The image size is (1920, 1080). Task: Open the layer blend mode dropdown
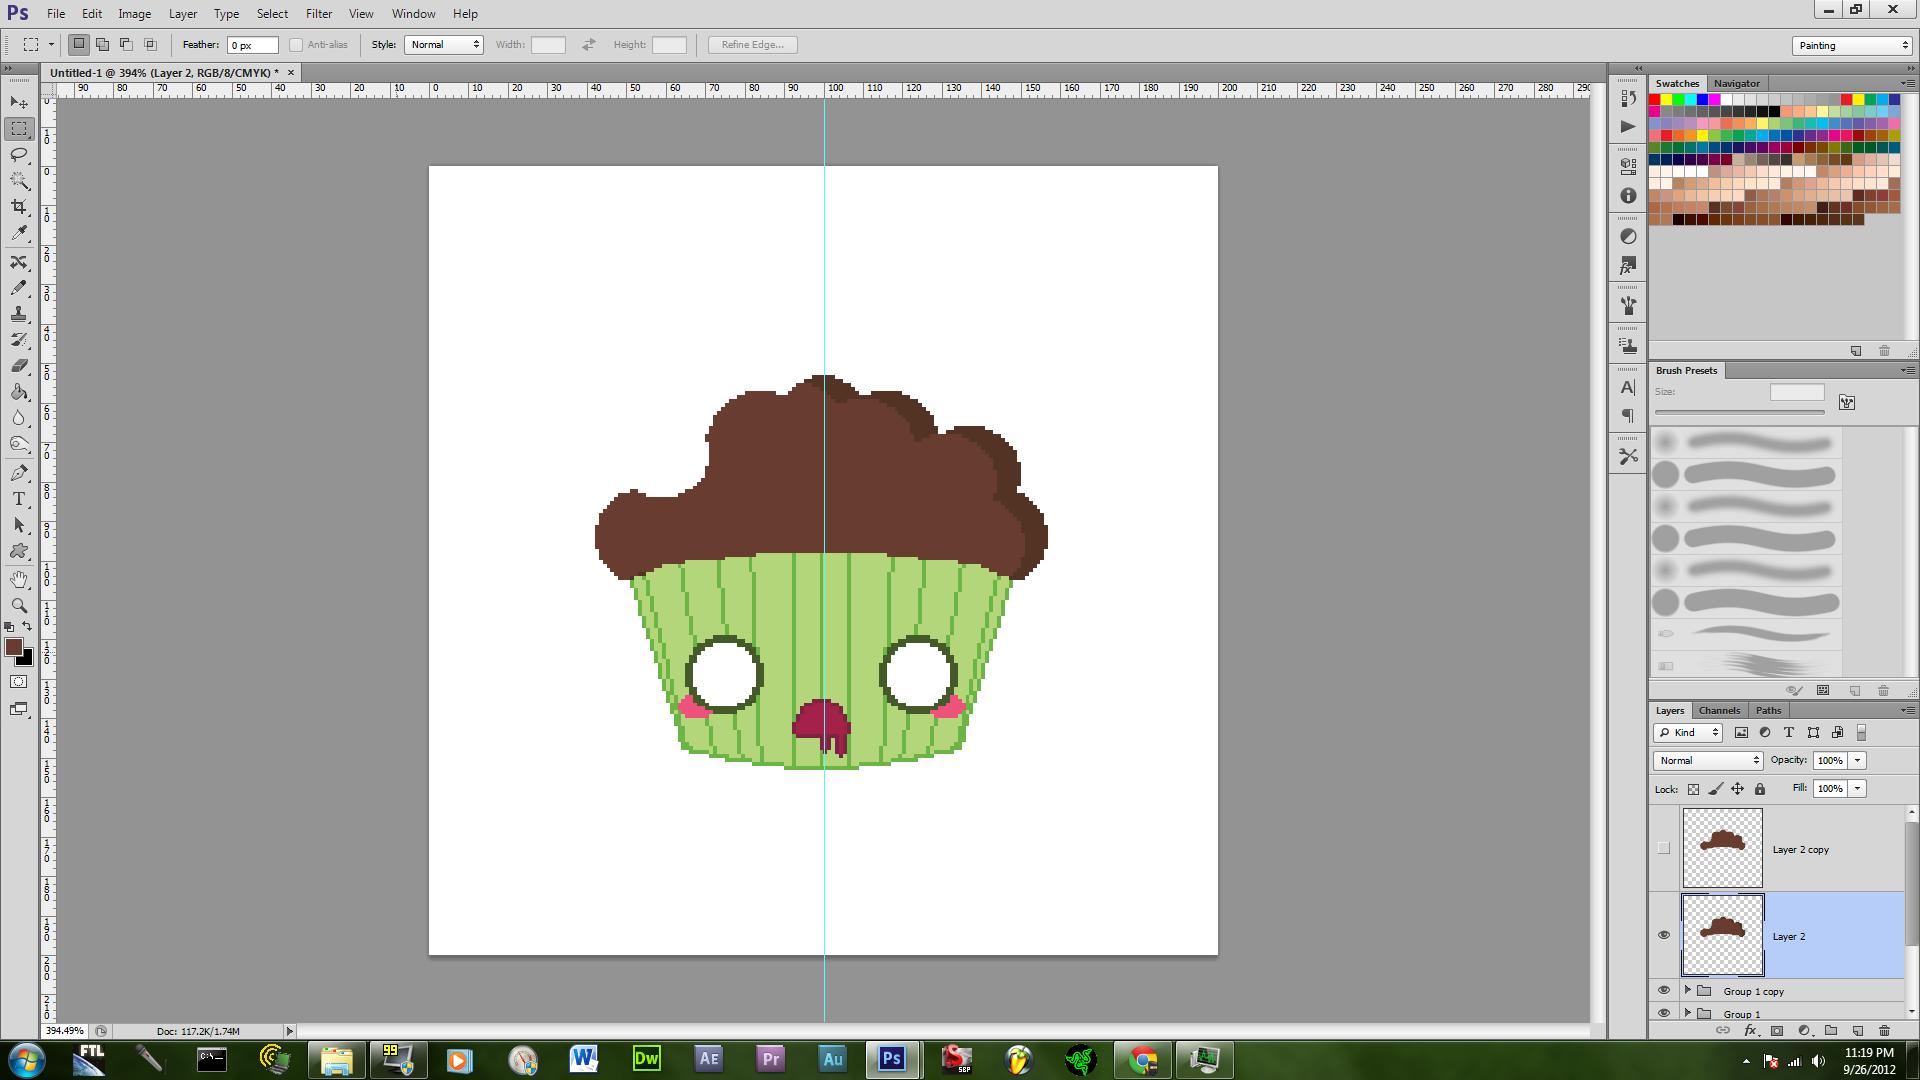pyautogui.click(x=1708, y=761)
